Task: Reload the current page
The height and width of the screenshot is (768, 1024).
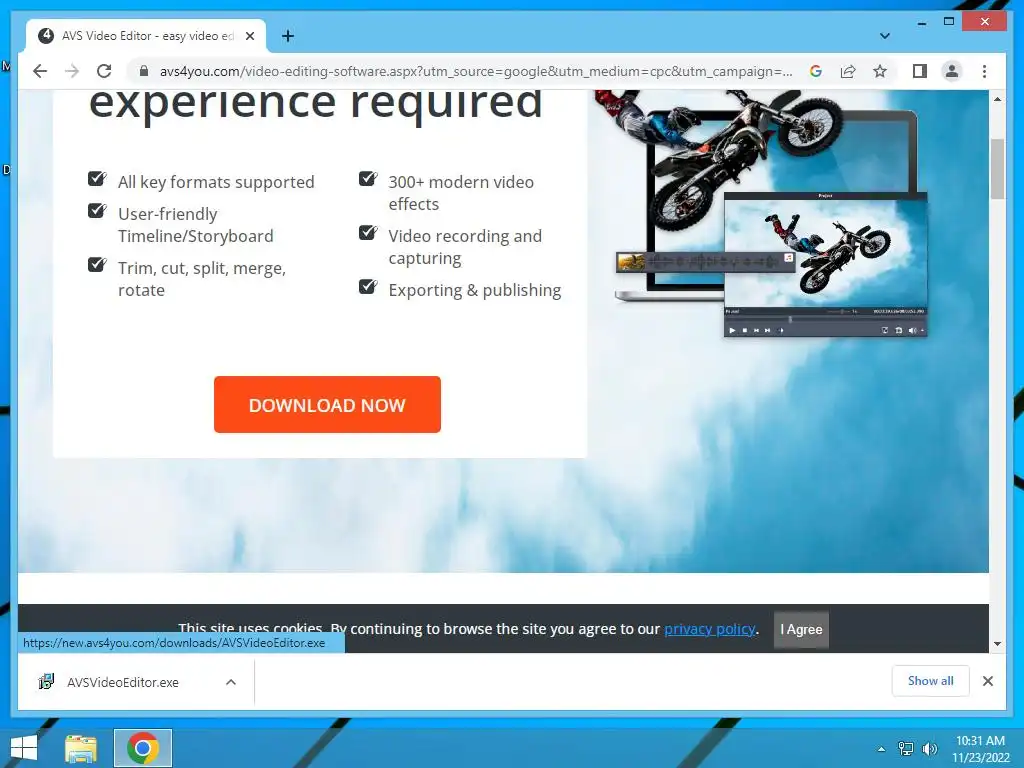Action: point(104,71)
